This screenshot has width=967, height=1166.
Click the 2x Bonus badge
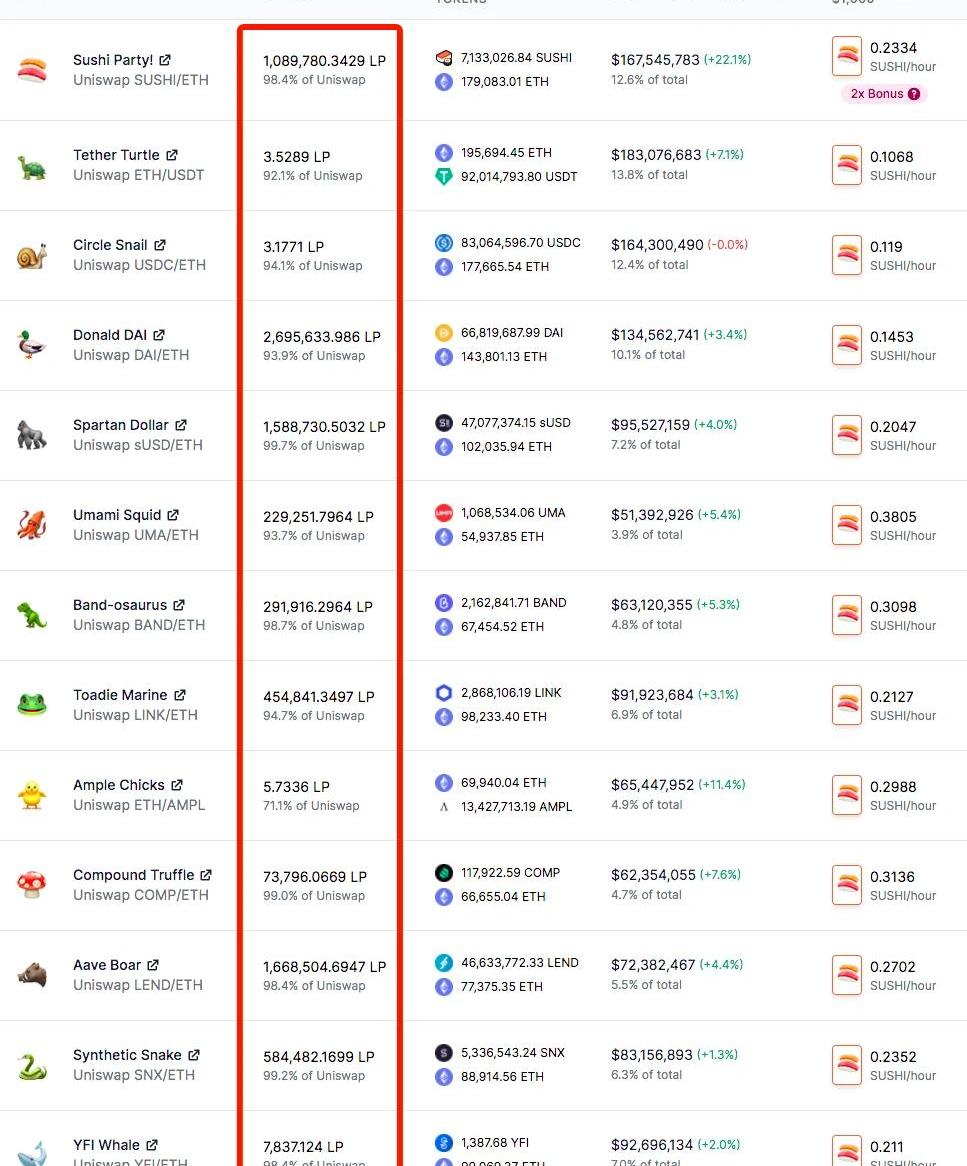point(884,94)
